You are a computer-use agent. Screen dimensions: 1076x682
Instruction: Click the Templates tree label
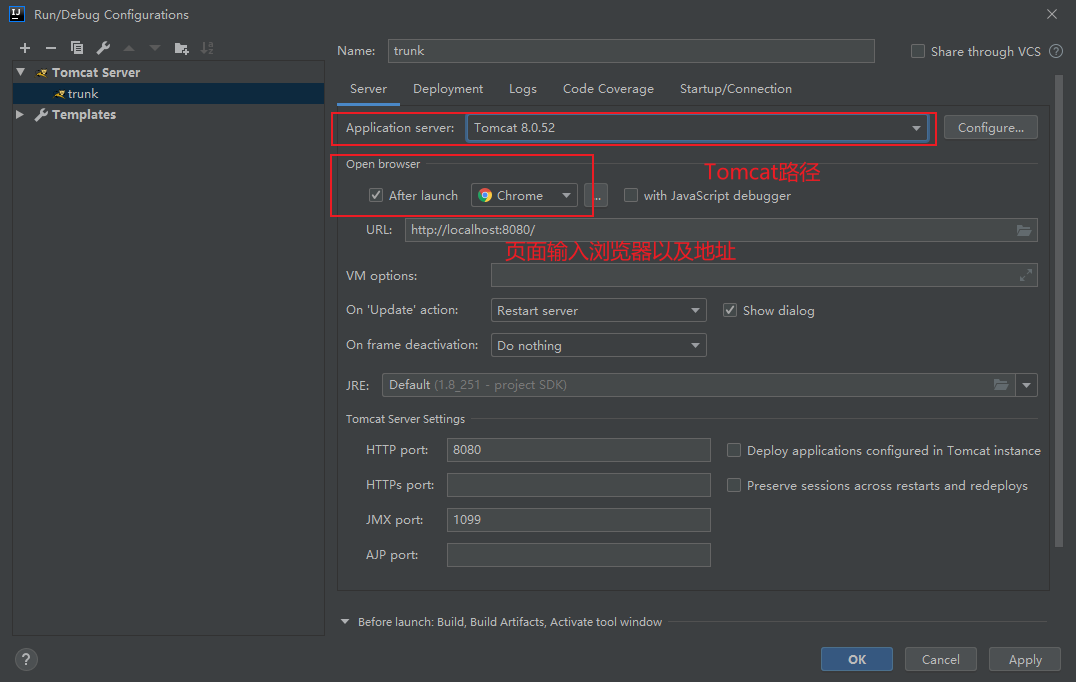pyautogui.click(x=84, y=115)
